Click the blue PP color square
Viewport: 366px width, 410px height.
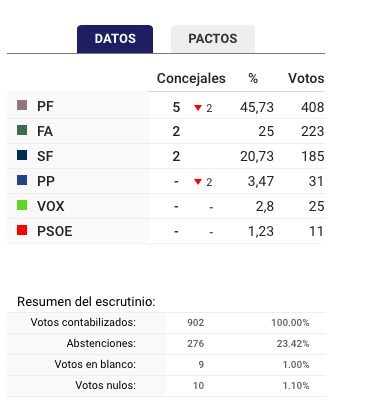coord(22,180)
